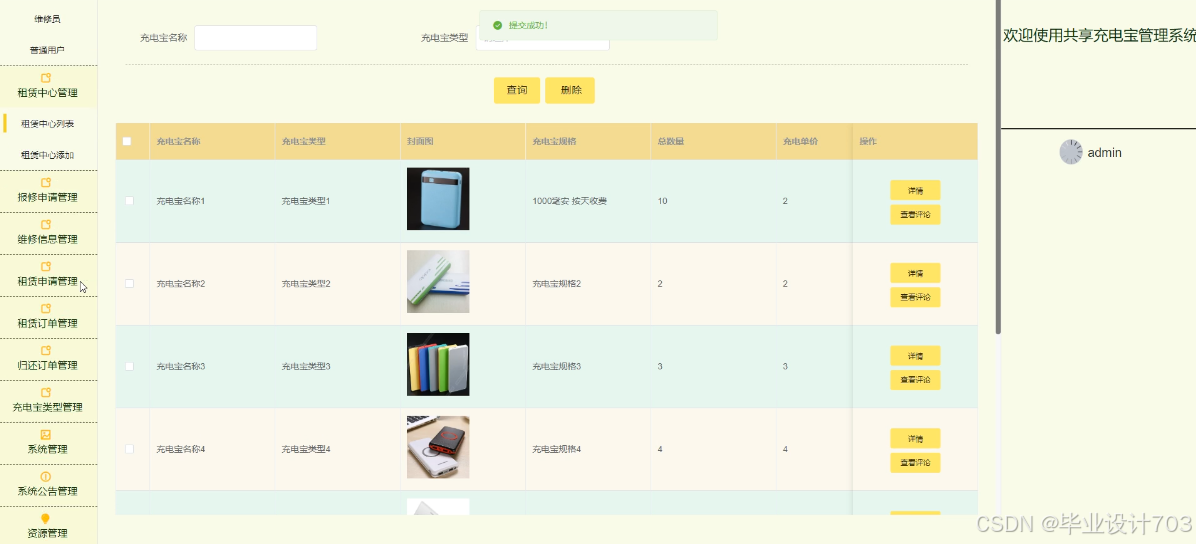Screen dimensions: 1196x544
Task: Select 普通用户 in the sidebar
Action: pyautogui.click(x=47, y=50)
